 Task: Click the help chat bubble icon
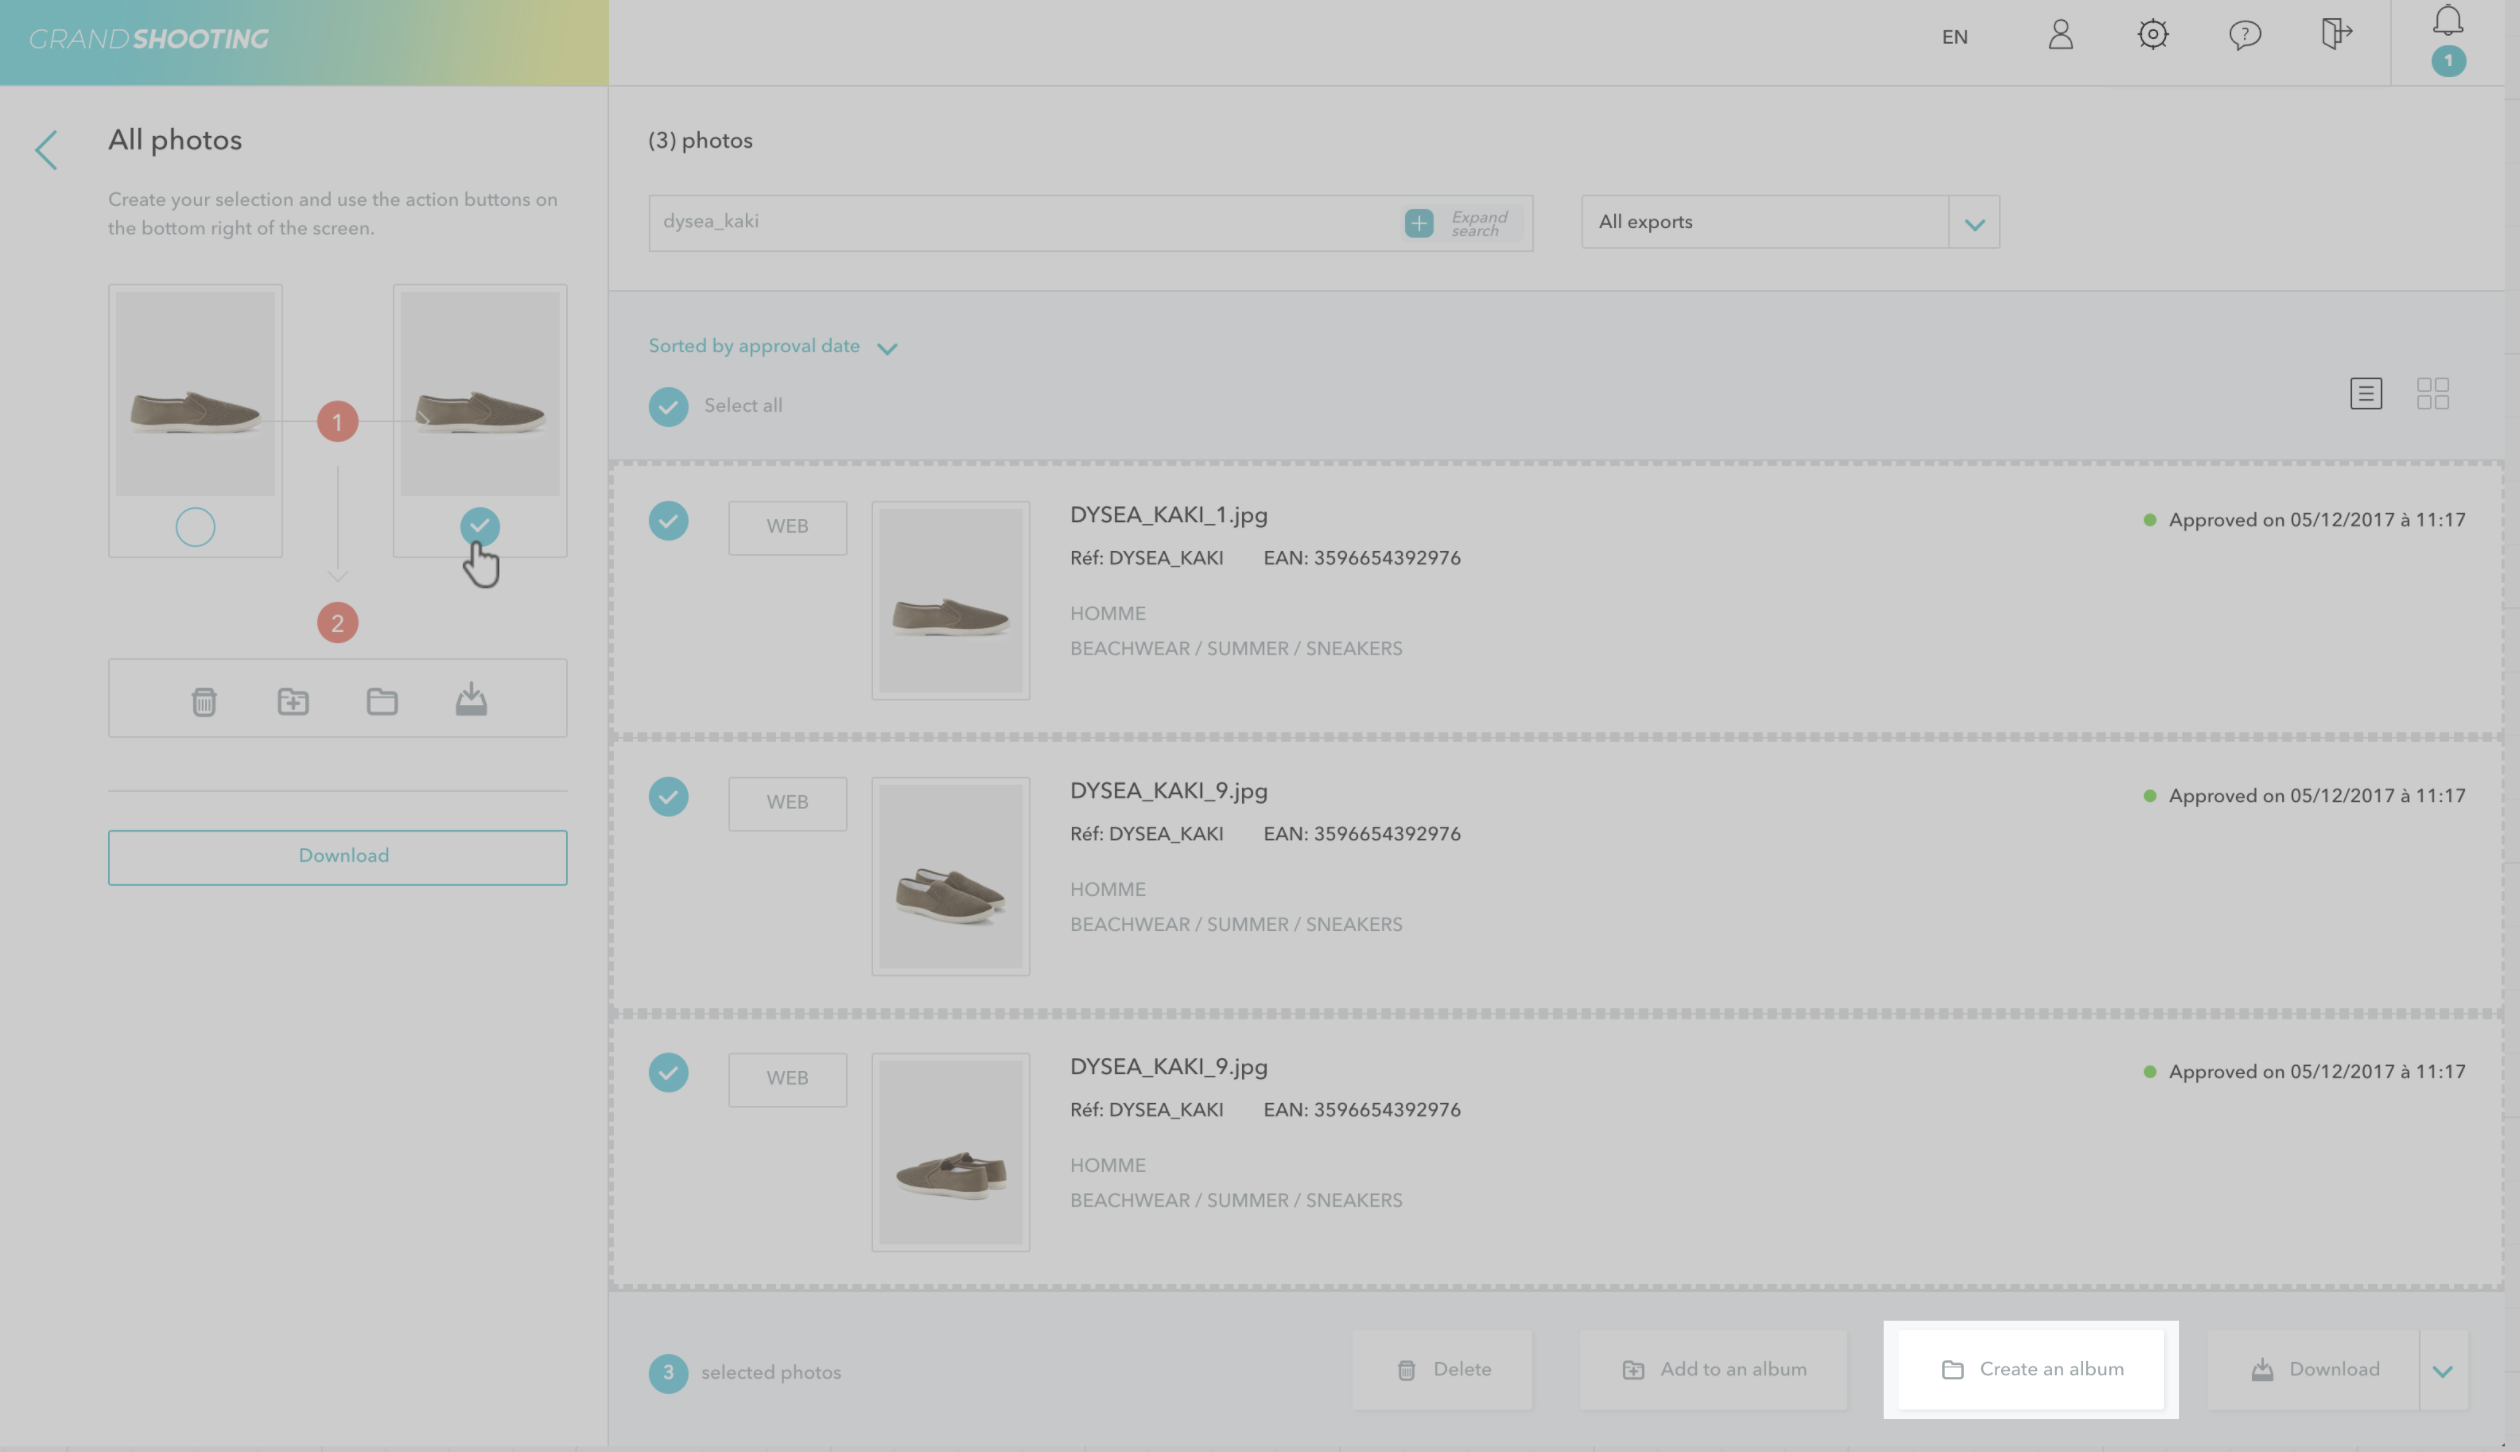(2244, 36)
